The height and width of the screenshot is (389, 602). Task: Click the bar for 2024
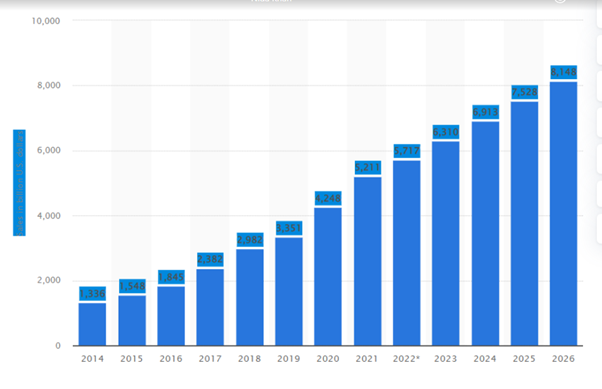[x=485, y=233]
